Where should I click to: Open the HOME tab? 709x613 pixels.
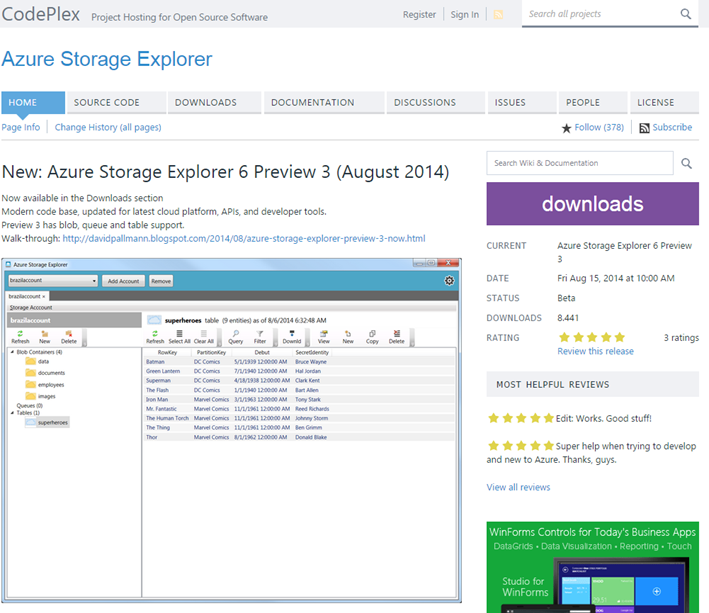[33, 103]
